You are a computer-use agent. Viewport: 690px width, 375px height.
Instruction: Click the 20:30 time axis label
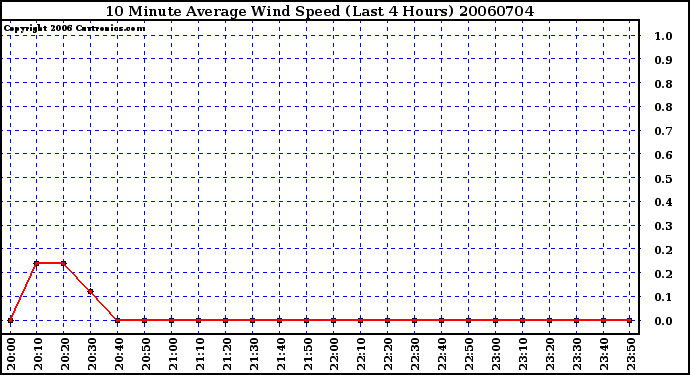coord(92,354)
